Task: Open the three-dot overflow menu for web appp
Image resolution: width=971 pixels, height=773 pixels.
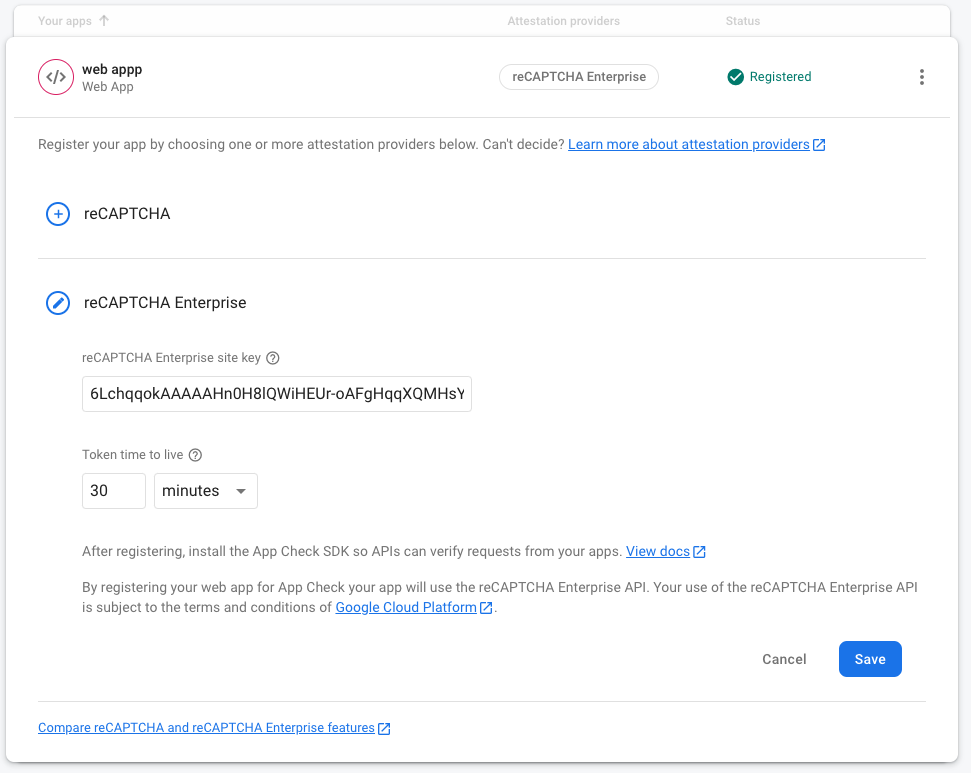Action: point(921,76)
